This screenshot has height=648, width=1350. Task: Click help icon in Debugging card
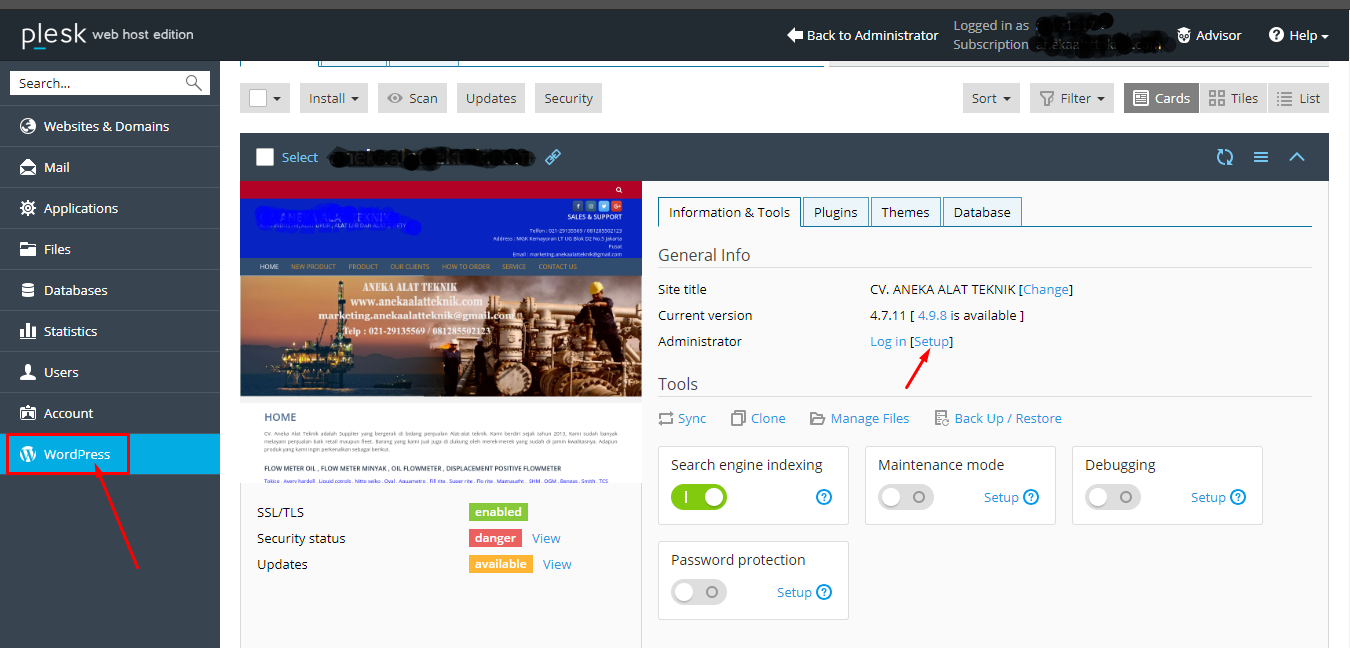coord(1238,497)
